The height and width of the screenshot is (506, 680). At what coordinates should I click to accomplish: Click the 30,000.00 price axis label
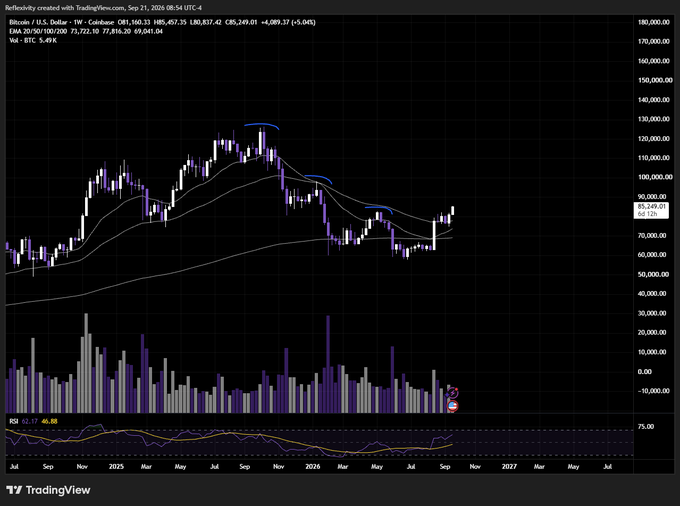pos(652,313)
